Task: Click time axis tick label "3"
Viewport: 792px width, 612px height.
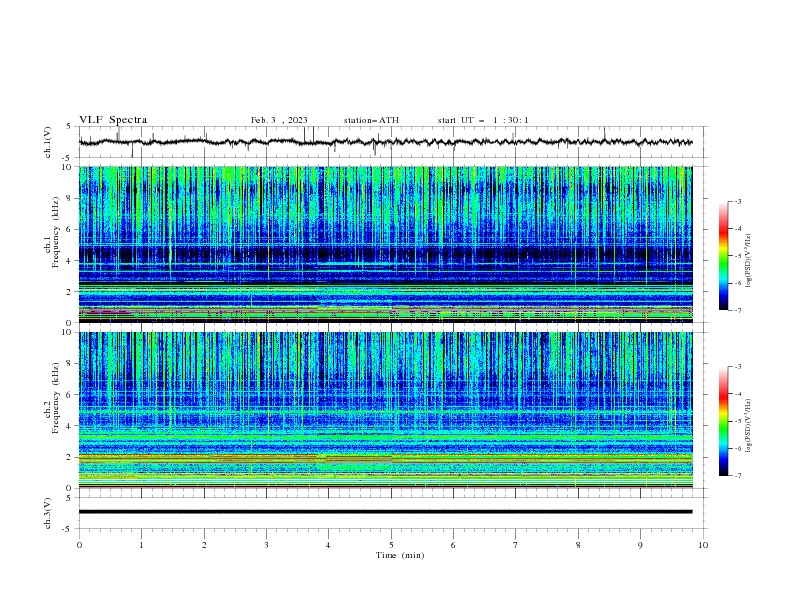Action: 267,545
